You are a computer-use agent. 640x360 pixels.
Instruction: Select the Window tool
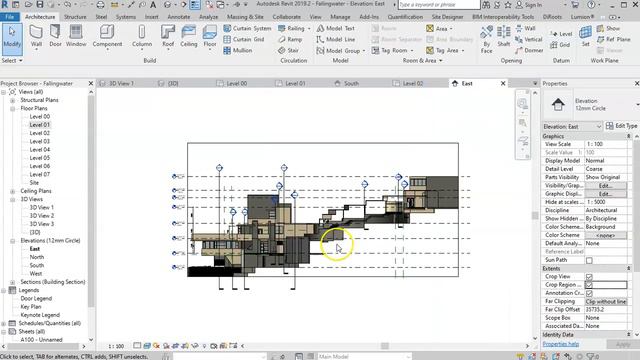click(x=76, y=37)
